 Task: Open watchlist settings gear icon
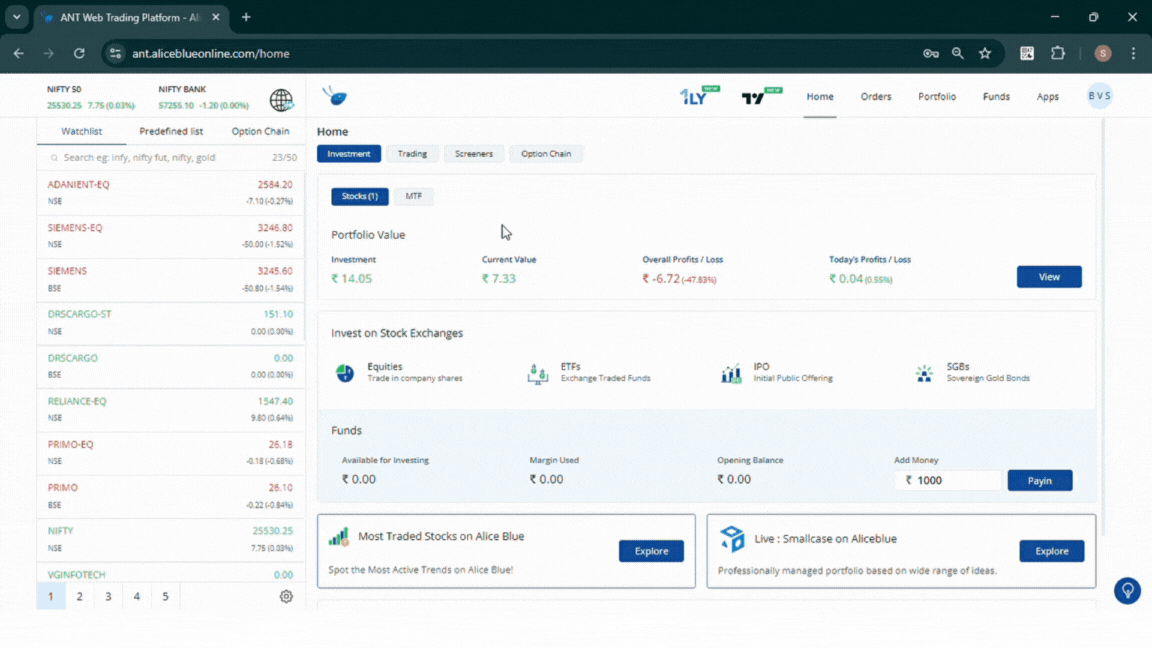(286, 597)
